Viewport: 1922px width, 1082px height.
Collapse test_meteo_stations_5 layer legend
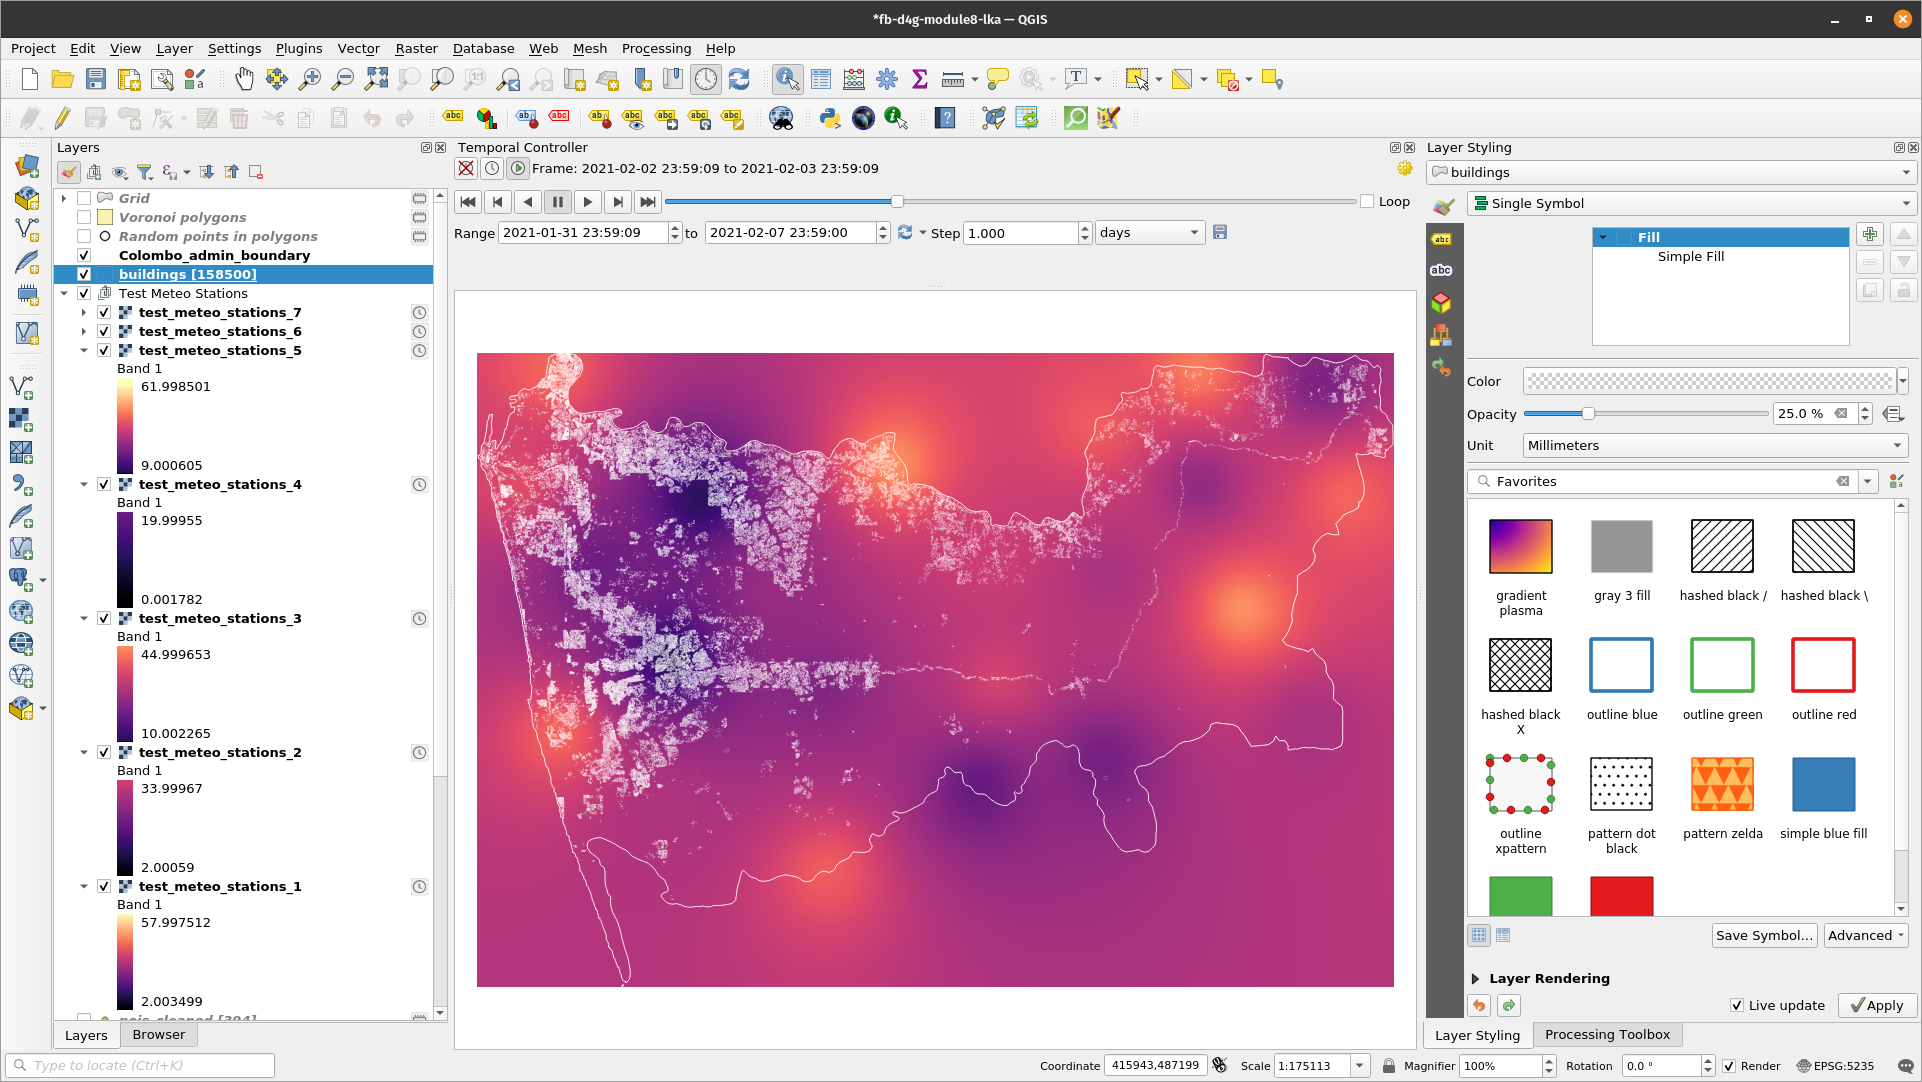(84, 350)
